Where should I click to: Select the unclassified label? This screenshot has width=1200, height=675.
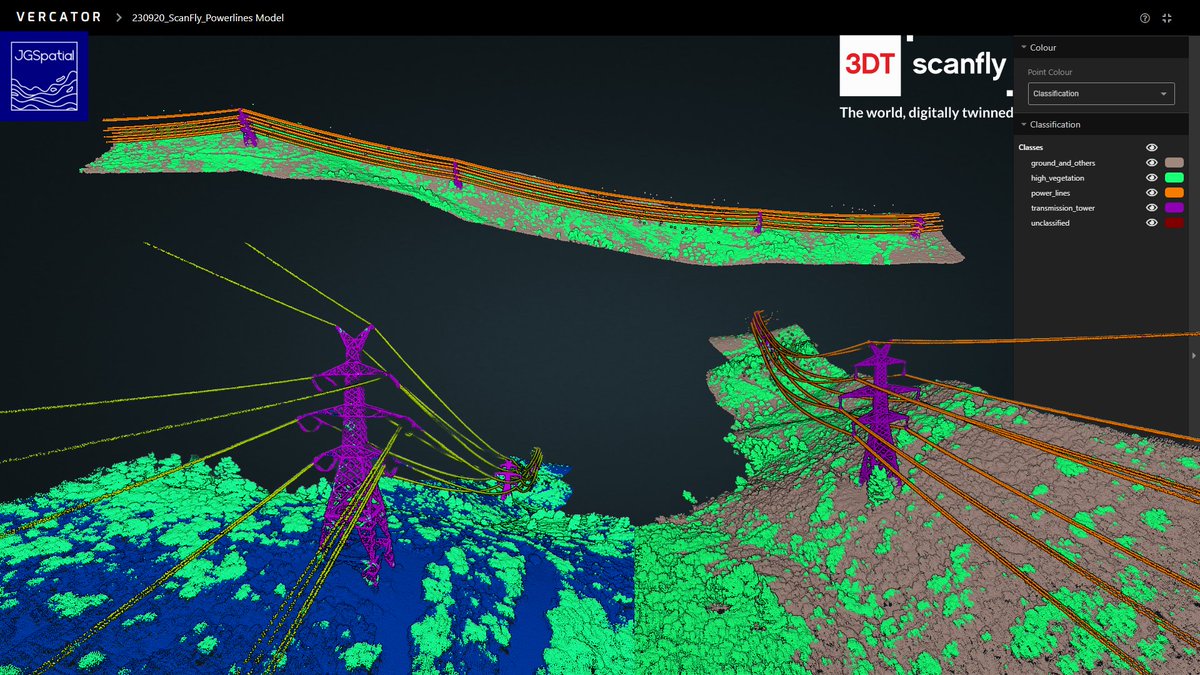pos(1050,223)
